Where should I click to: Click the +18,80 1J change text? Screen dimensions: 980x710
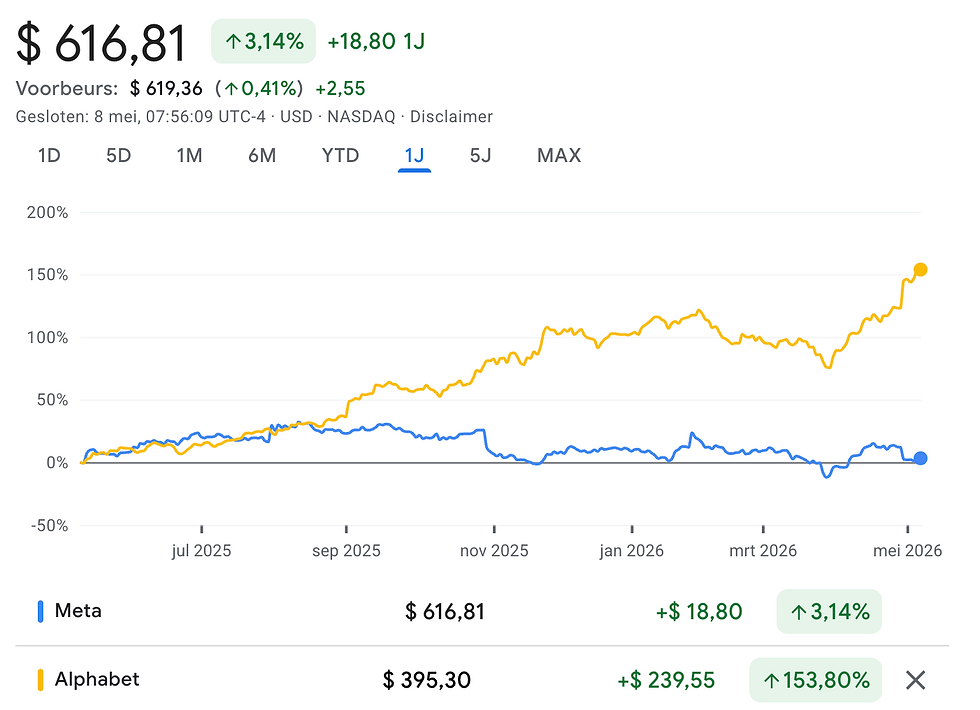[x=376, y=41]
